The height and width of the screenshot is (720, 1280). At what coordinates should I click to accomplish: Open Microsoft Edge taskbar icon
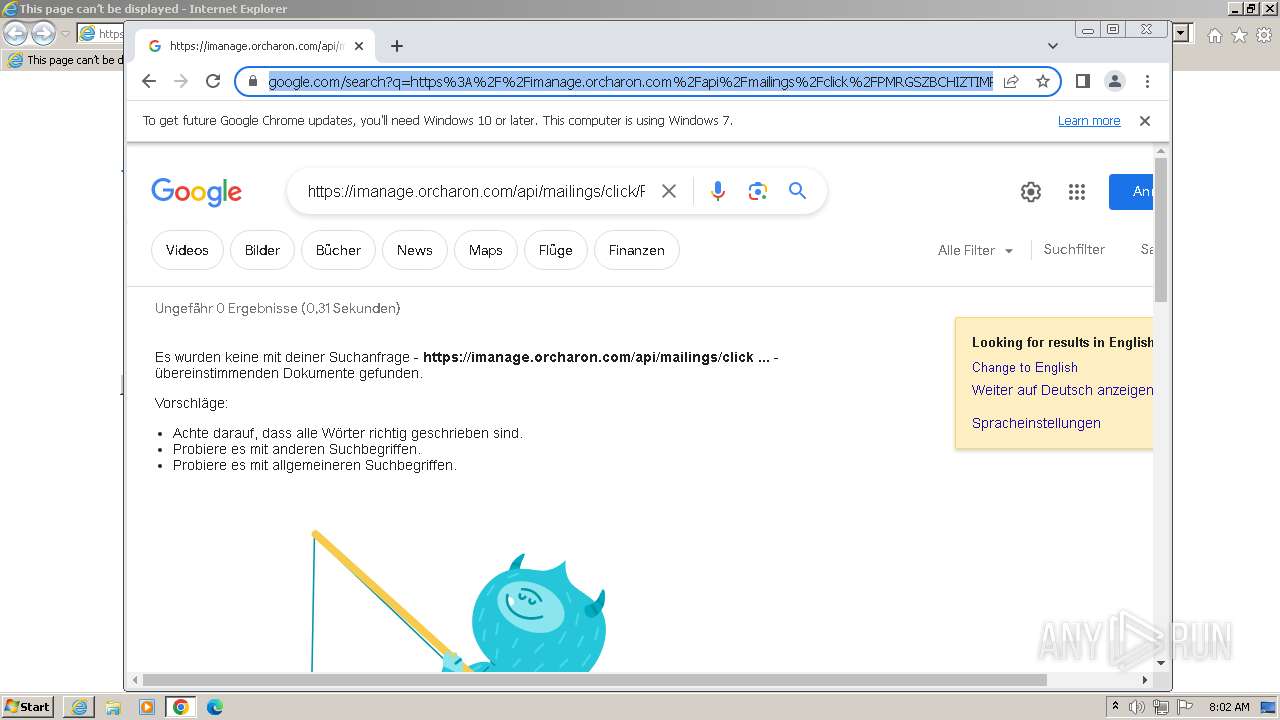click(214, 707)
